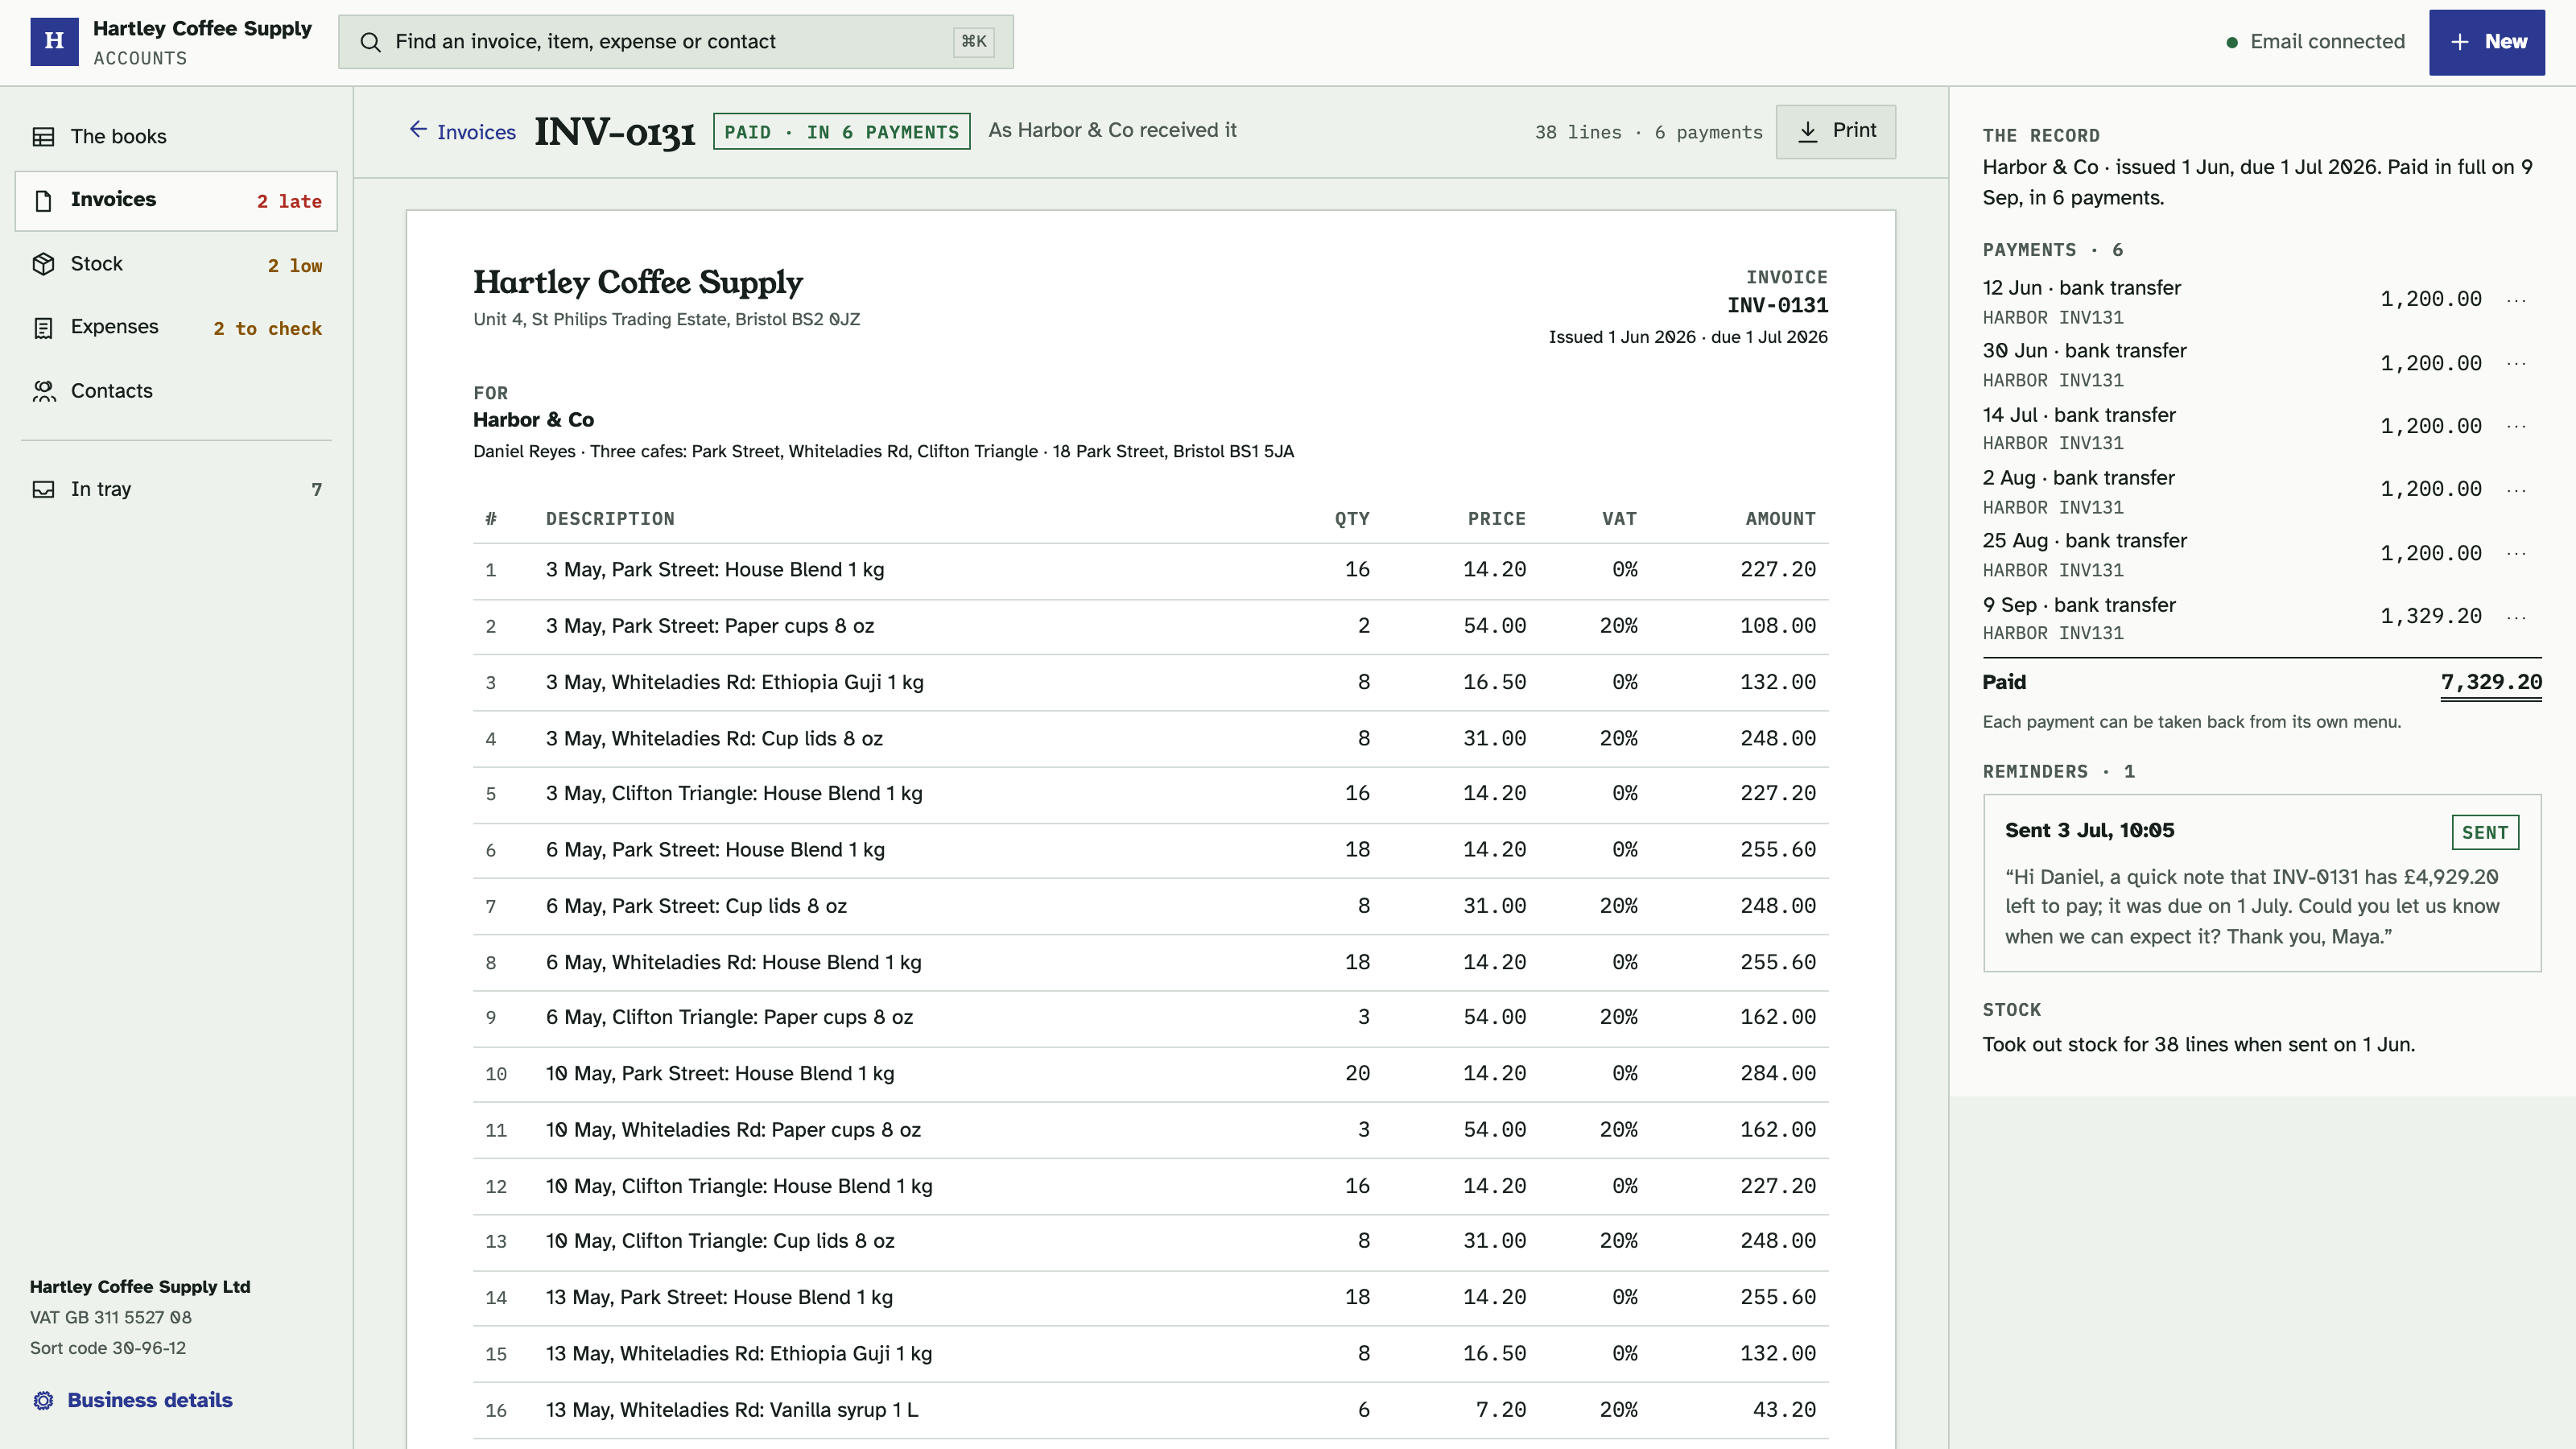
Task: Open menu for 30 Jun payment
Action: pyautogui.click(x=2517, y=364)
